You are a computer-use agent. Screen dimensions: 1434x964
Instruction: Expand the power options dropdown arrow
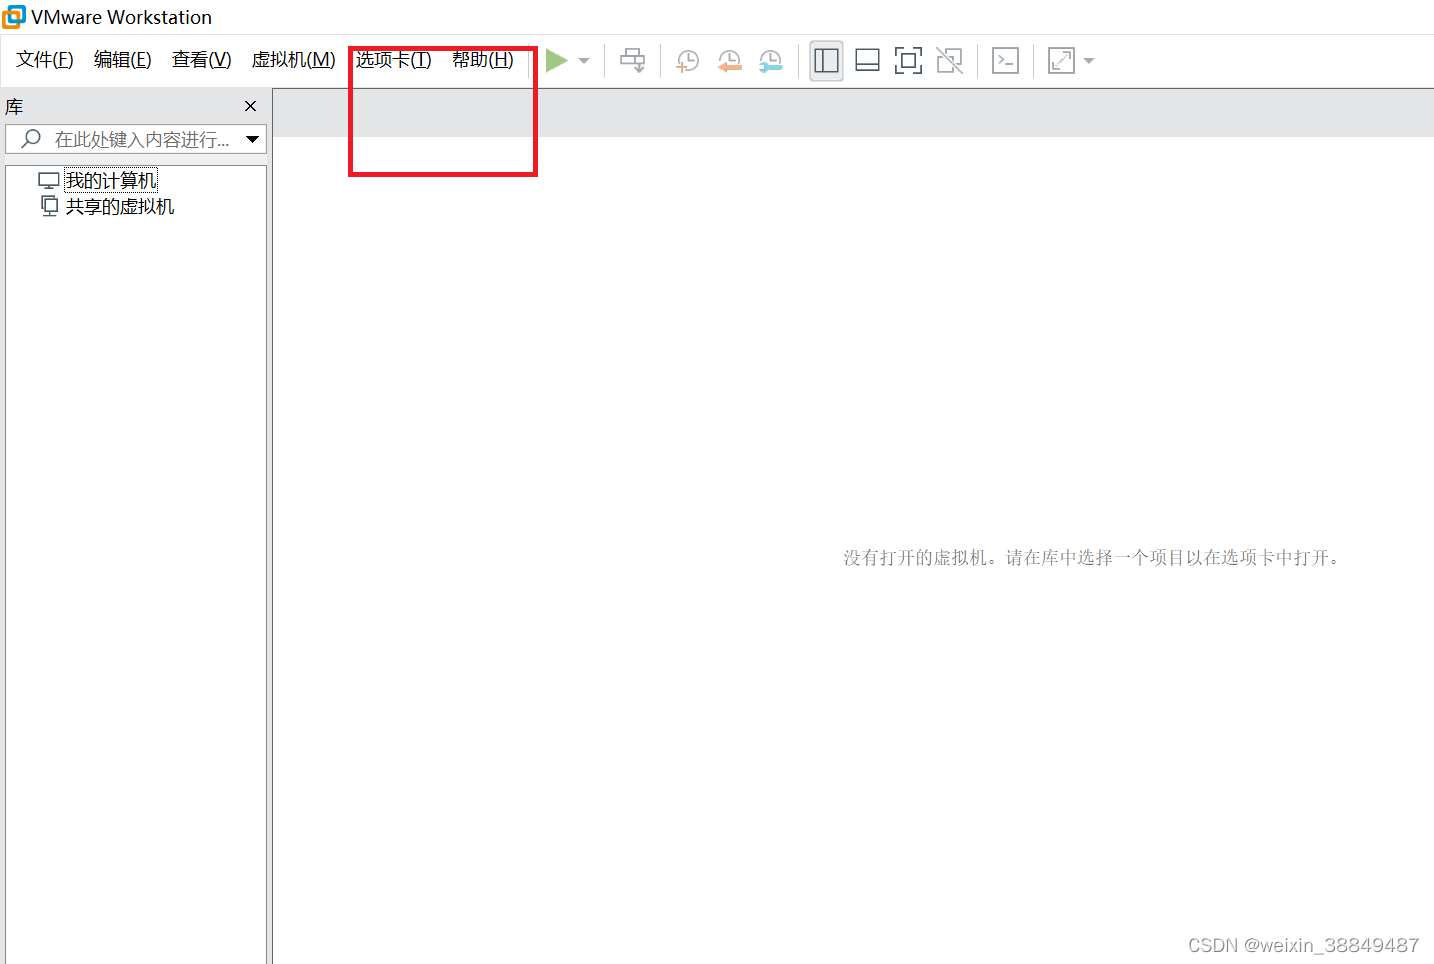(x=584, y=61)
